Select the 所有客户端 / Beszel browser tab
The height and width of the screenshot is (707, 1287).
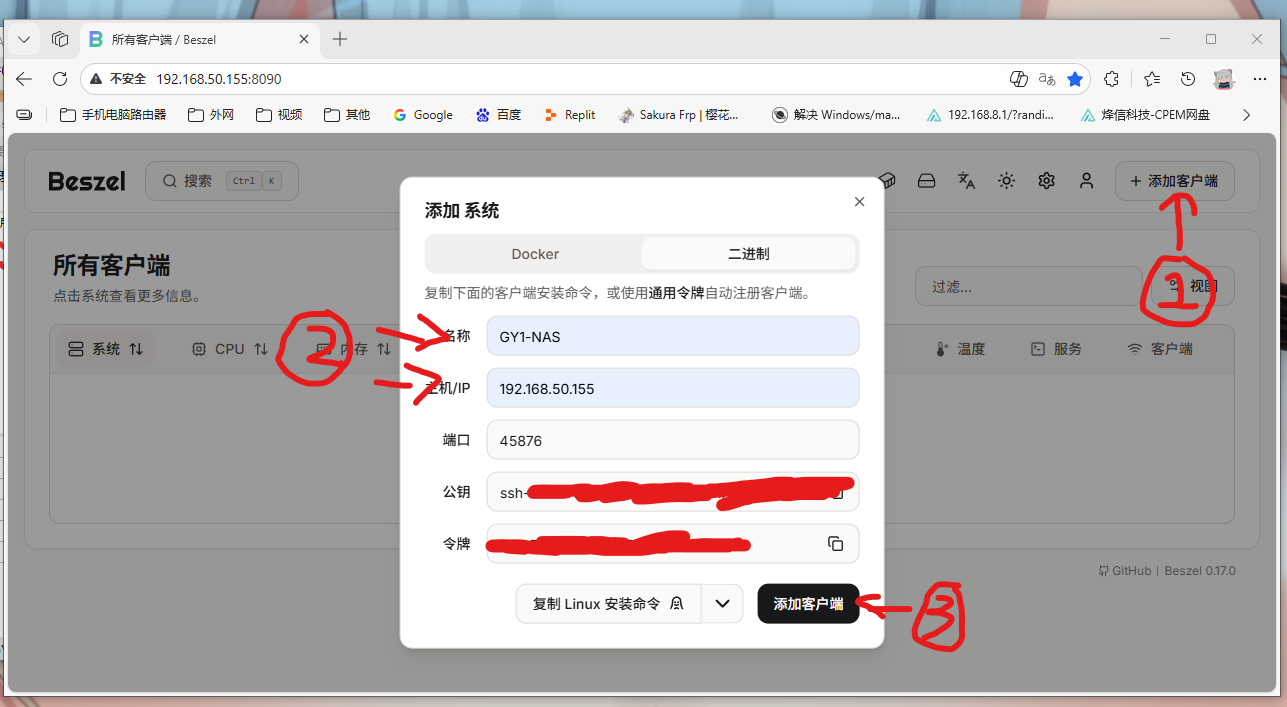pyautogui.click(x=200, y=39)
